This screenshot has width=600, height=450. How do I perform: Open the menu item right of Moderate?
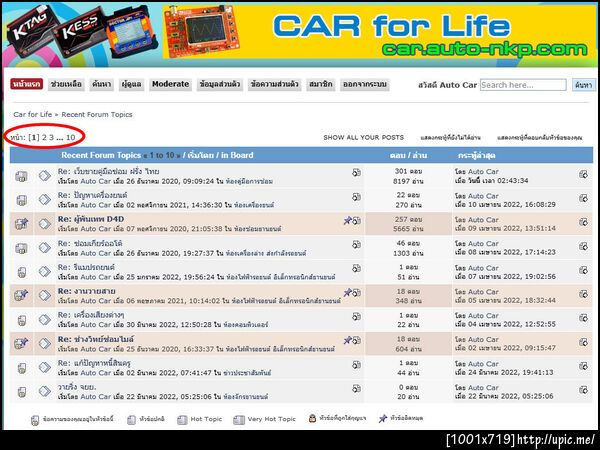(x=220, y=84)
